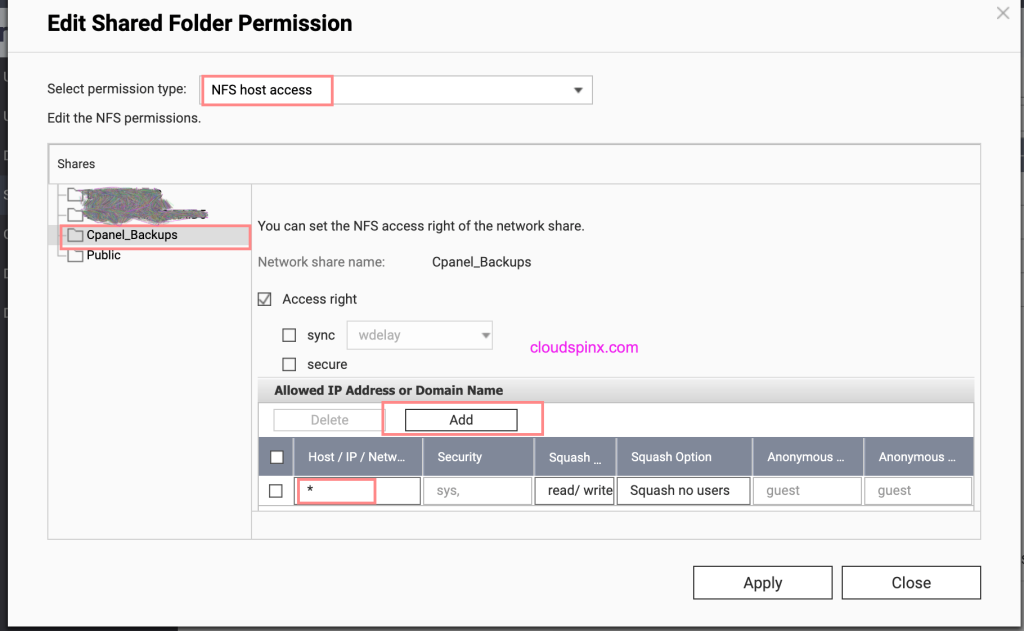Click the Host / IP input field
The image size is (1024, 631).
[358, 491]
